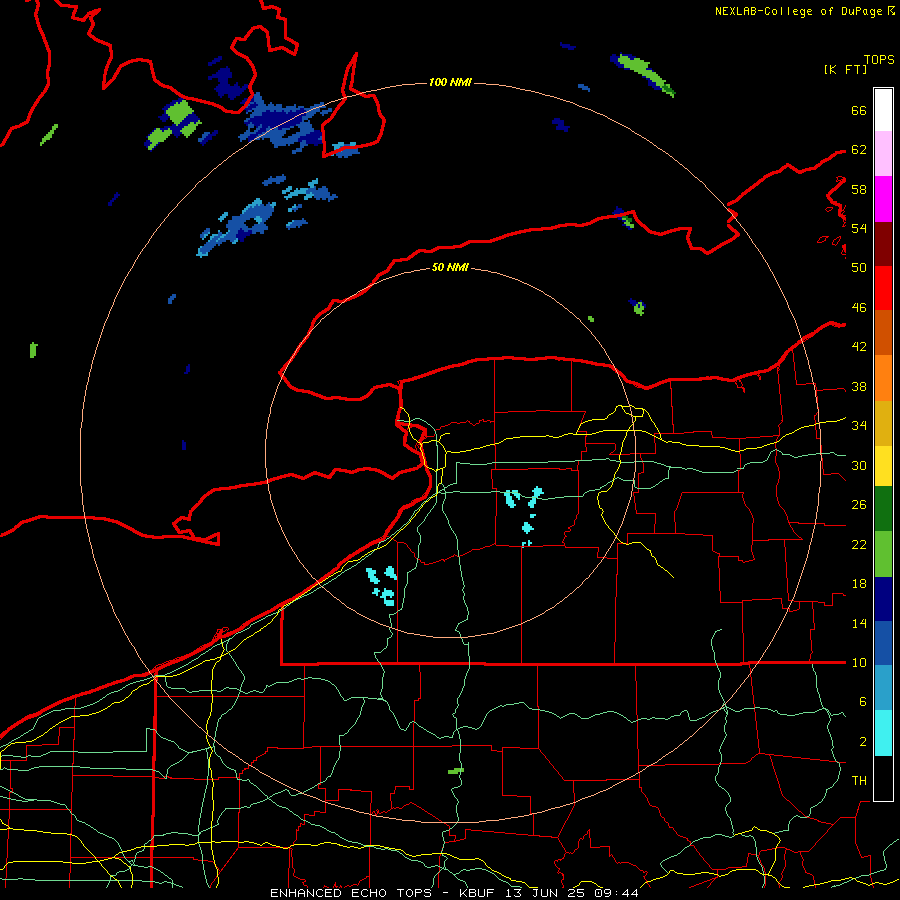Select the light pink legend swatch
900x900 pixels.
(x=883, y=154)
